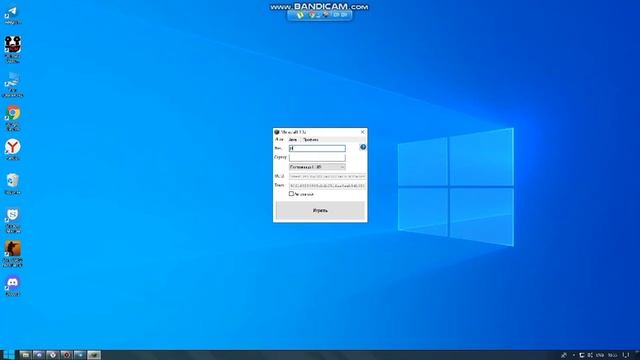Launch the Google Chrome desktop shortcut
Image resolution: width=640 pixels, height=360 pixels.
[13, 118]
